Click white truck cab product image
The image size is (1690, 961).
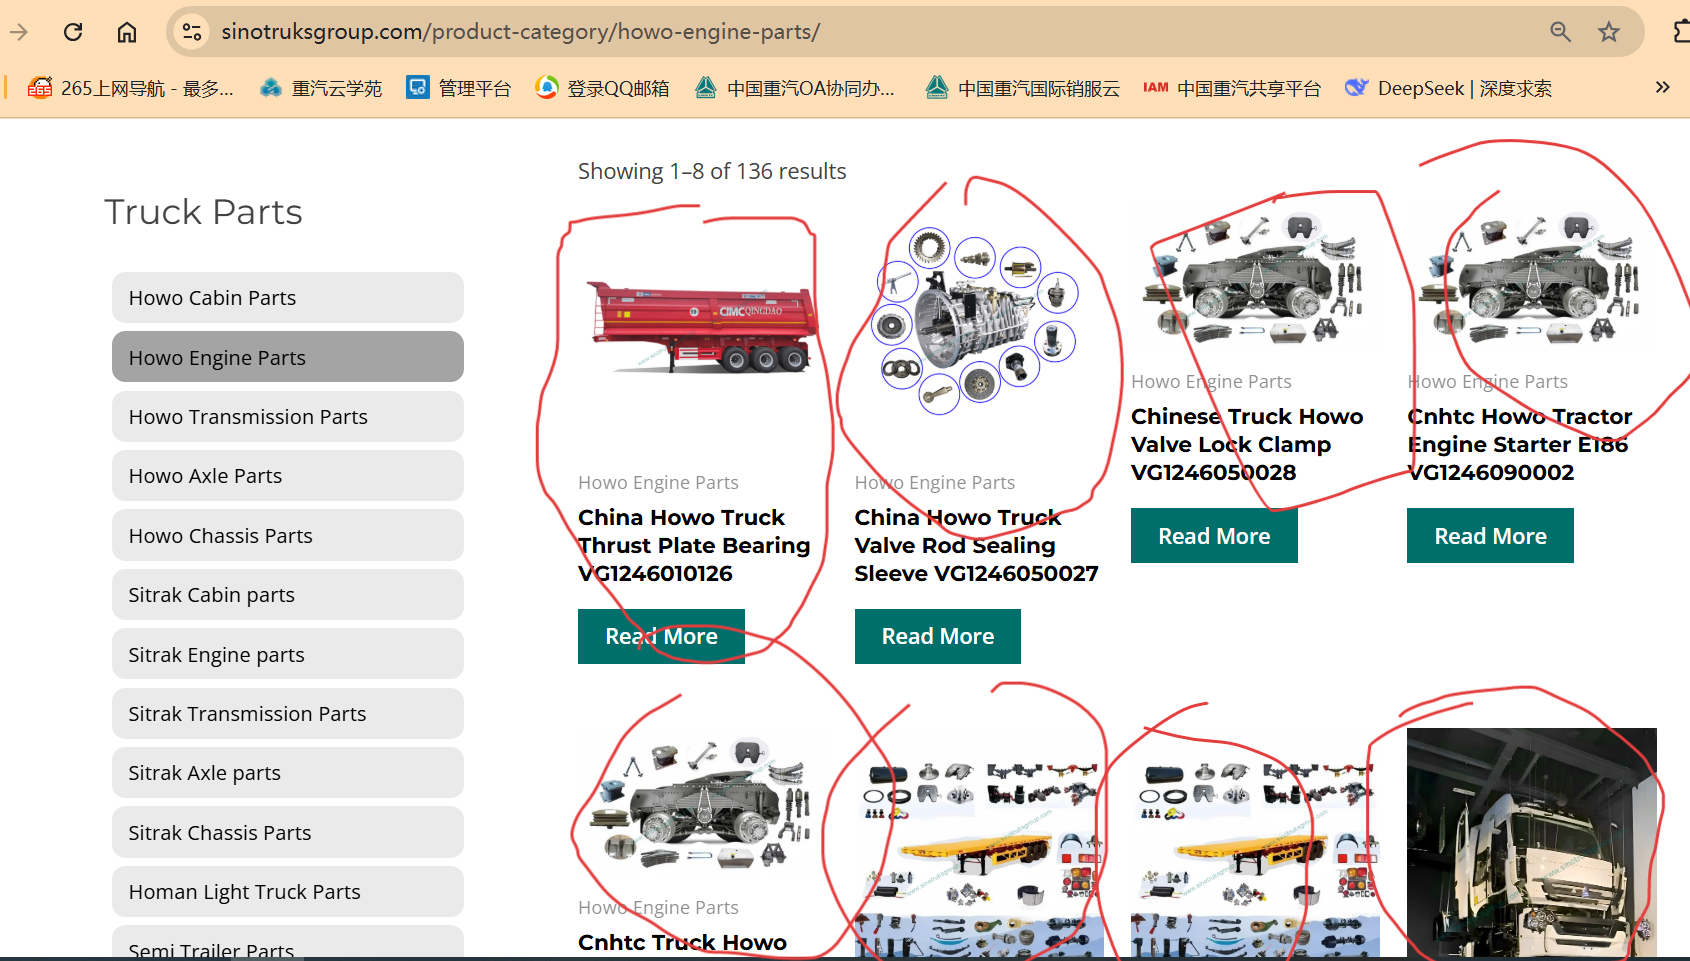point(1531,843)
